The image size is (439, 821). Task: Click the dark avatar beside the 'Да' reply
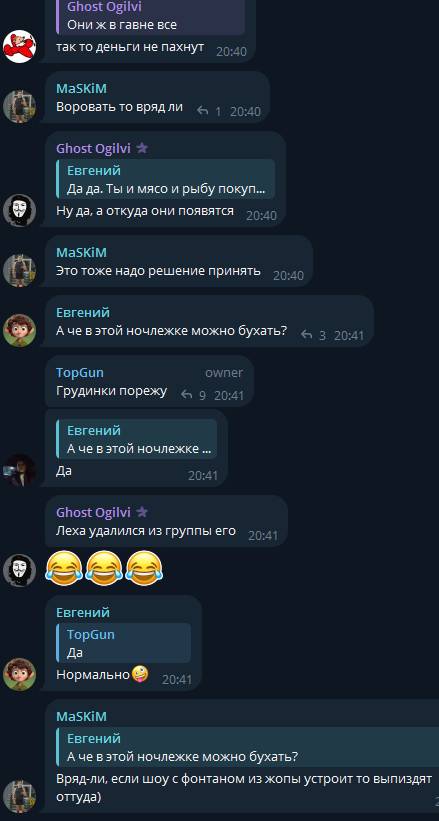pyautogui.click(x=19, y=470)
